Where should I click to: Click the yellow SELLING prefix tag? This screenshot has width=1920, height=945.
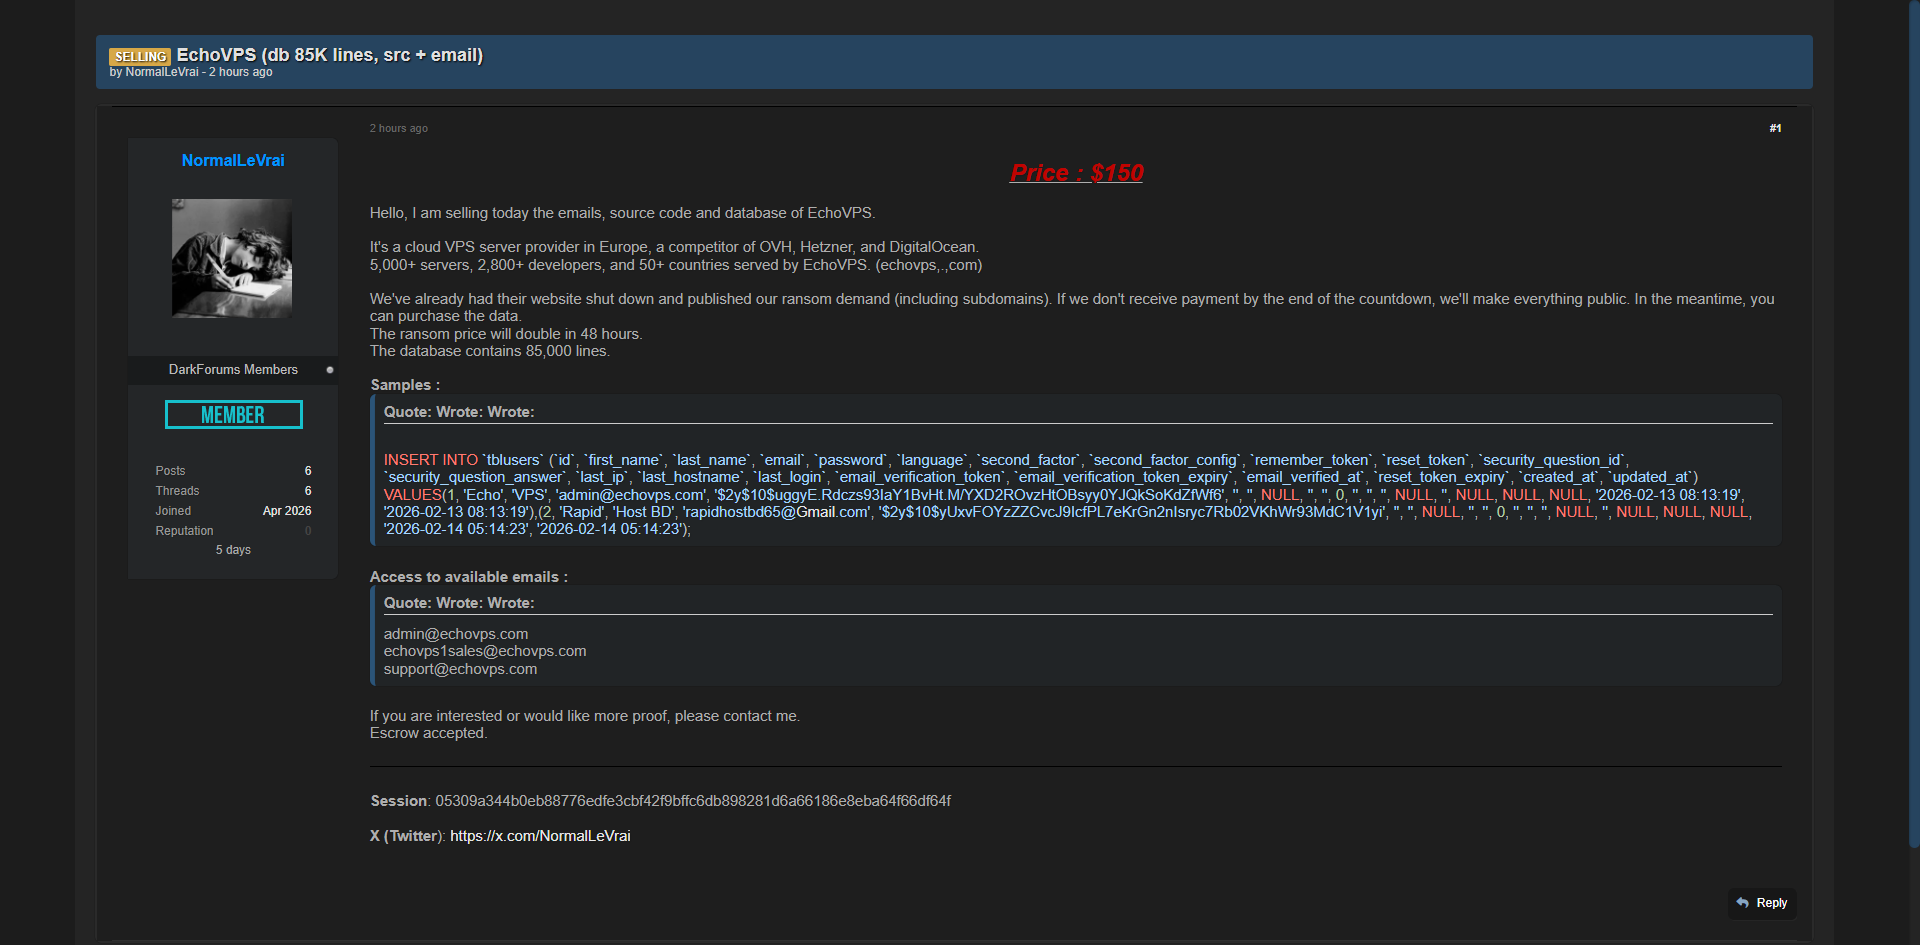(140, 57)
